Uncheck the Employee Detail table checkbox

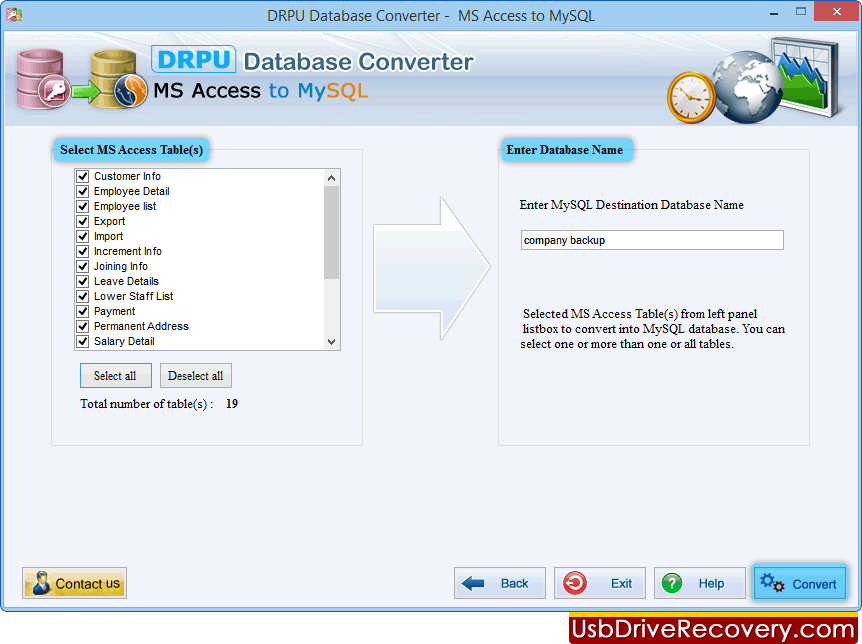point(82,191)
